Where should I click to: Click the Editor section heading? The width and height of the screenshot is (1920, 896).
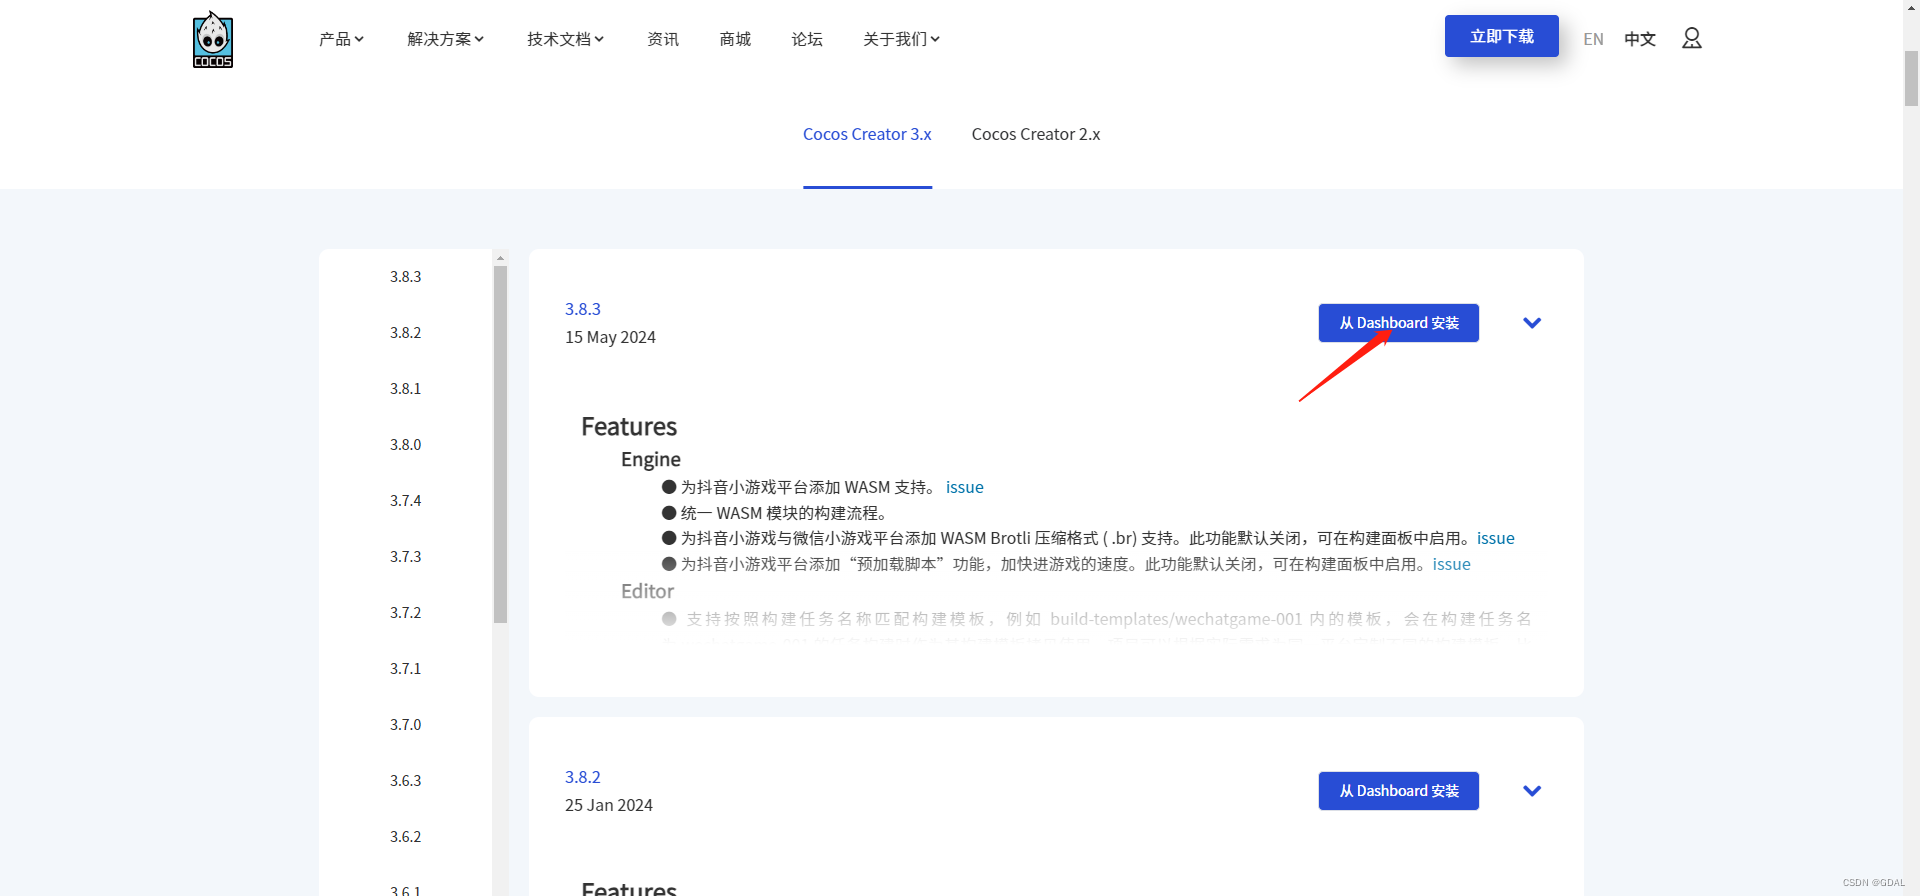pyautogui.click(x=648, y=591)
